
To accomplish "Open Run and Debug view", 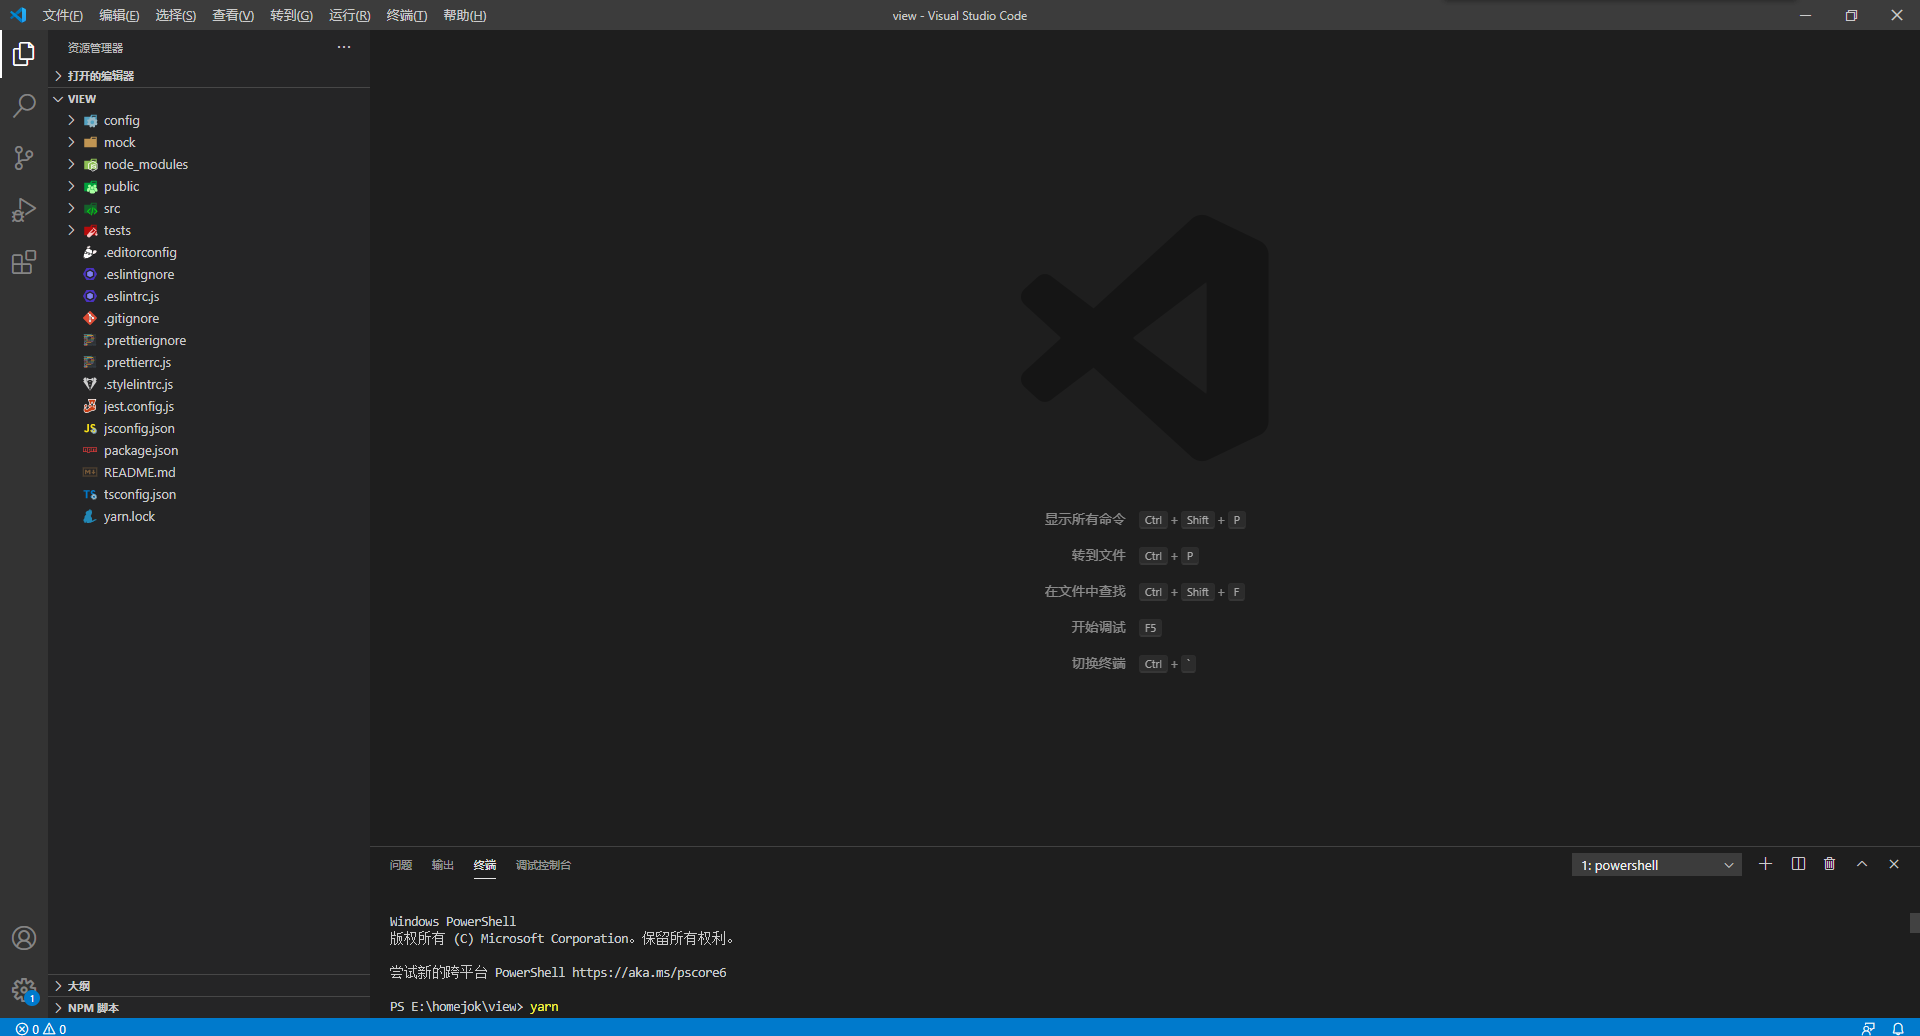I will pyautogui.click(x=24, y=210).
